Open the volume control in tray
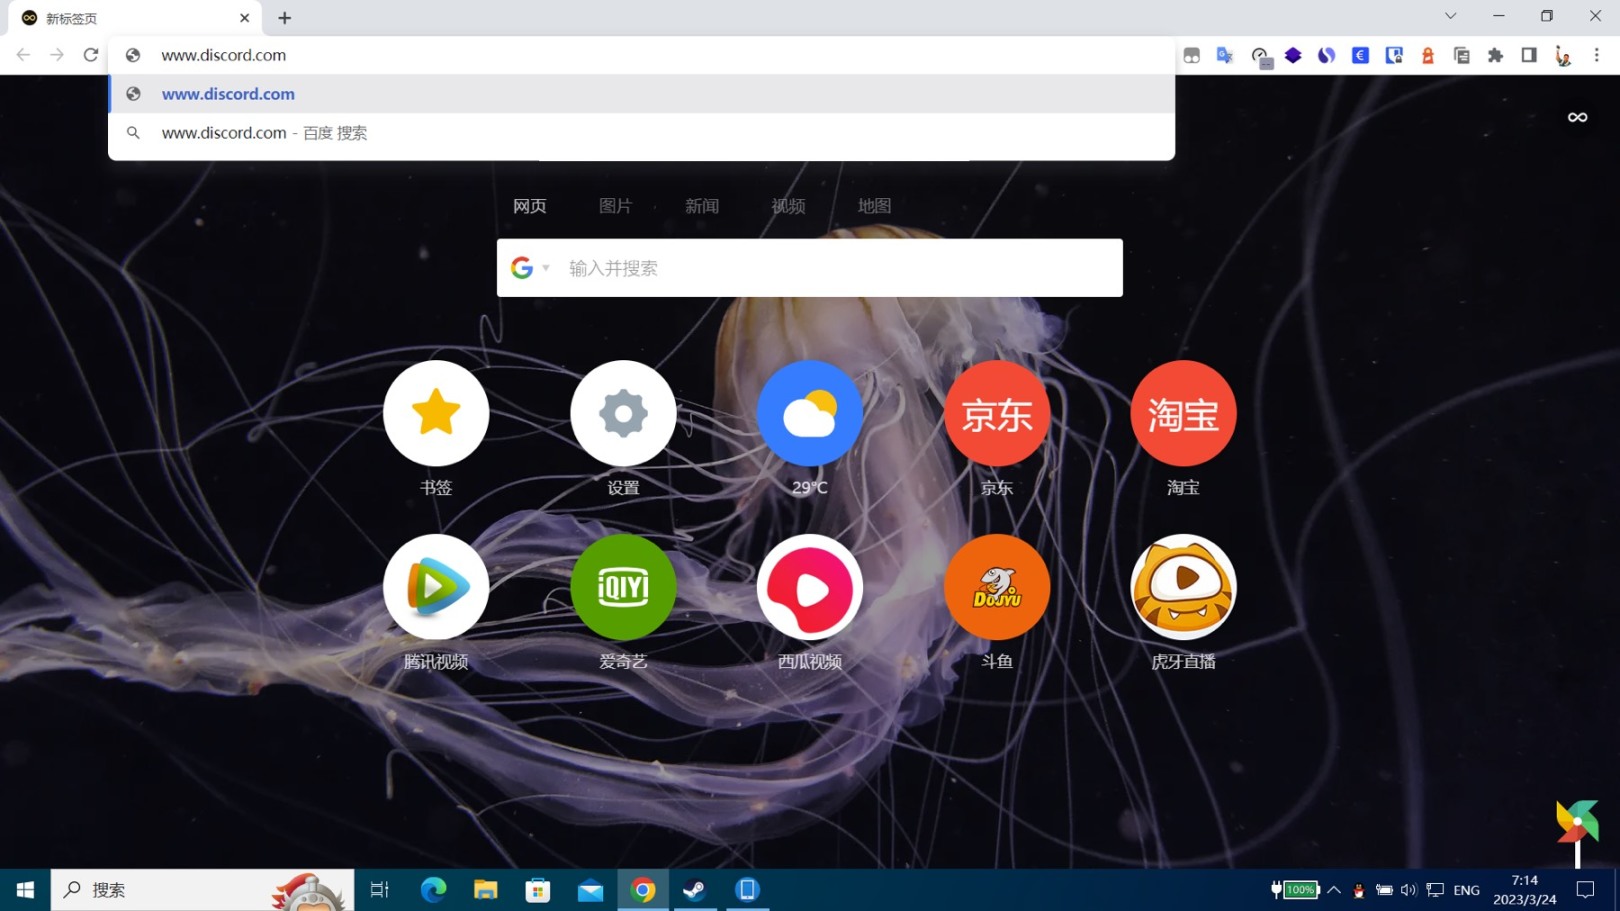1620x911 pixels. click(1408, 890)
